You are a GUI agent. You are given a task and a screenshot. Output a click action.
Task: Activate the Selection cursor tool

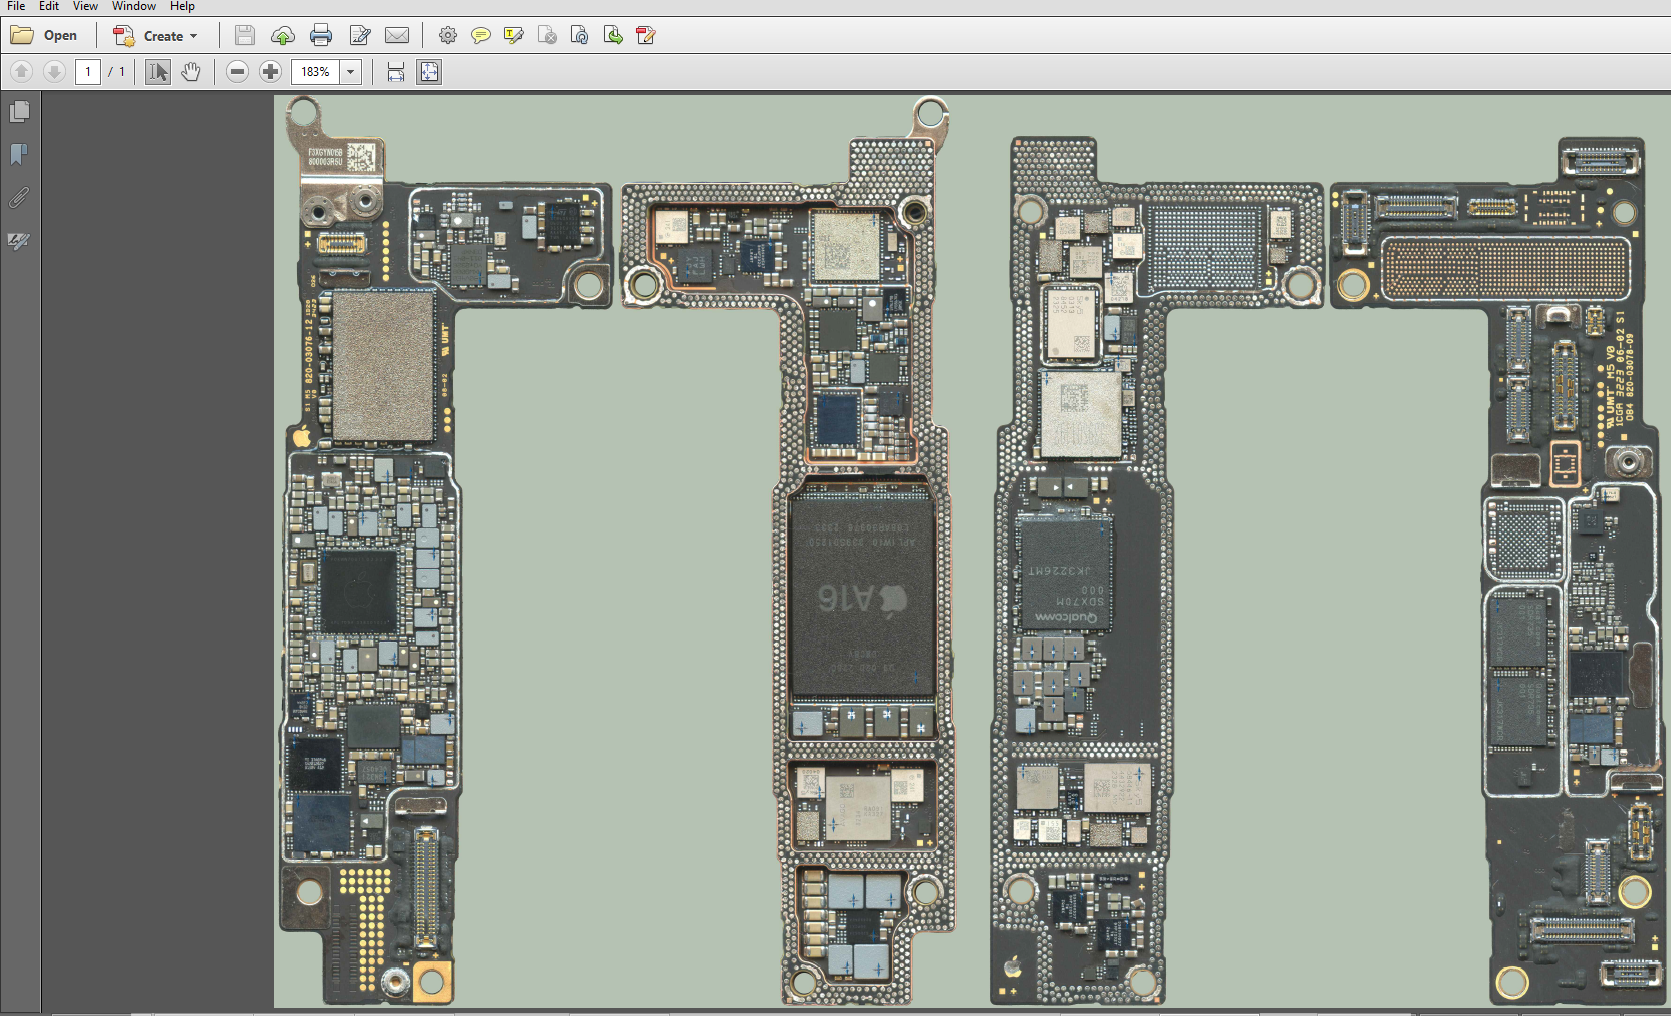click(158, 72)
